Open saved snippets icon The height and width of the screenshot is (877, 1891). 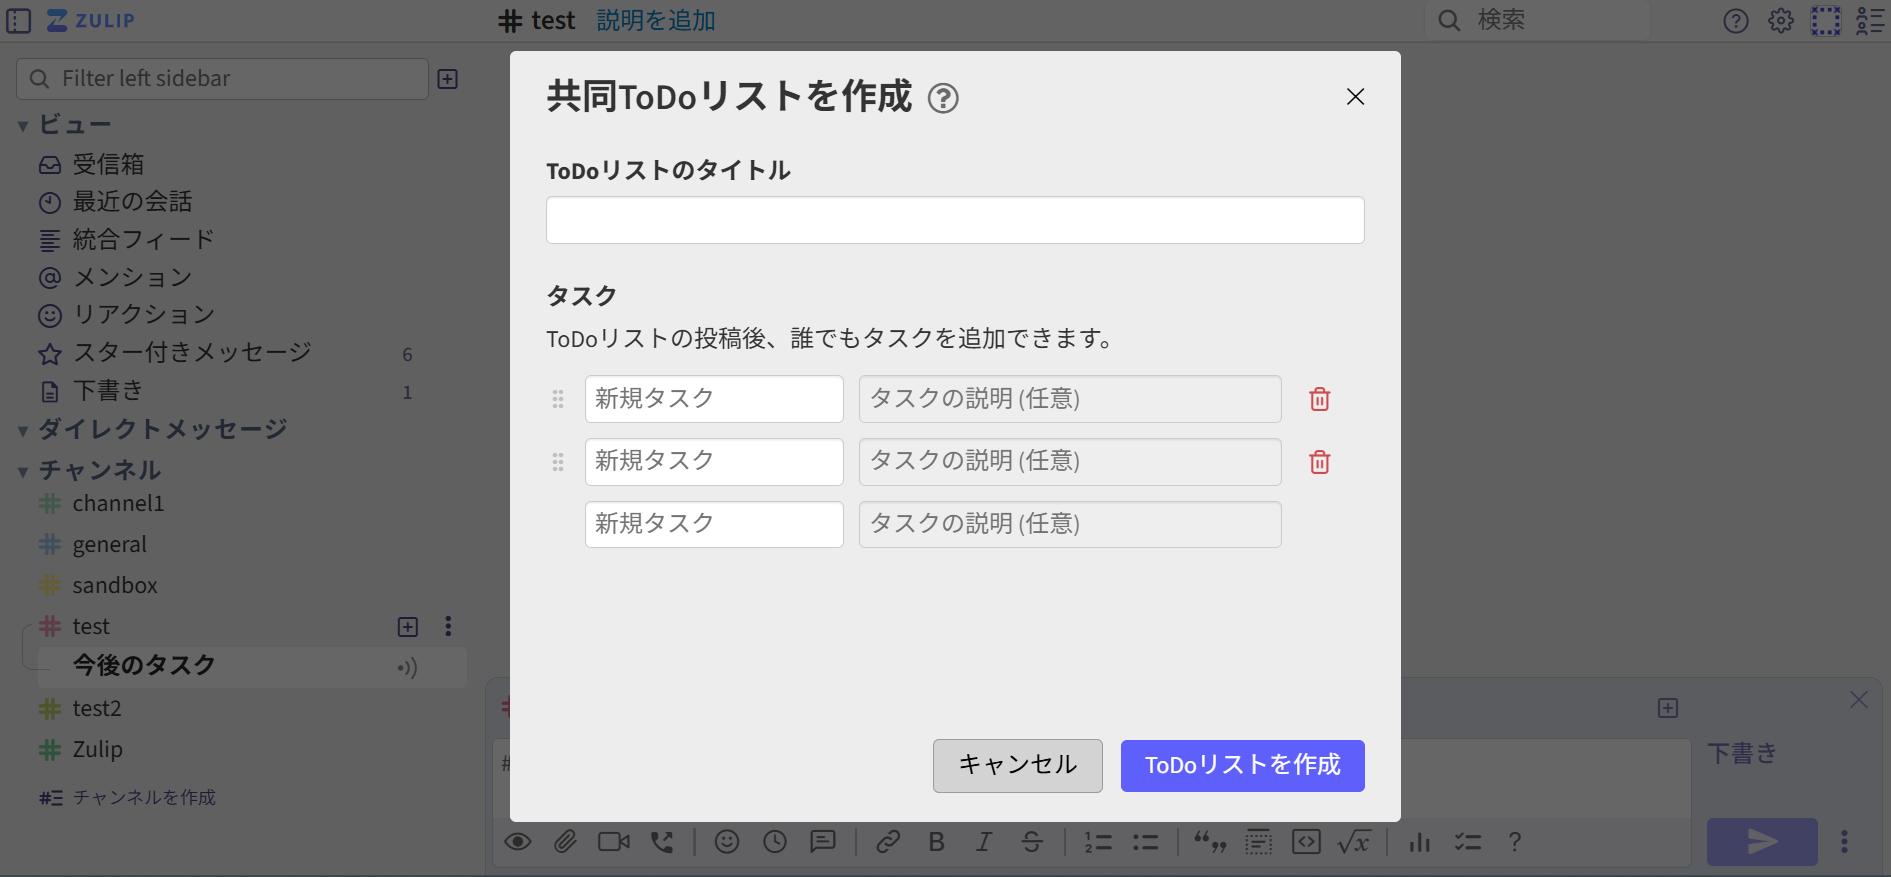click(x=823, y=842)
